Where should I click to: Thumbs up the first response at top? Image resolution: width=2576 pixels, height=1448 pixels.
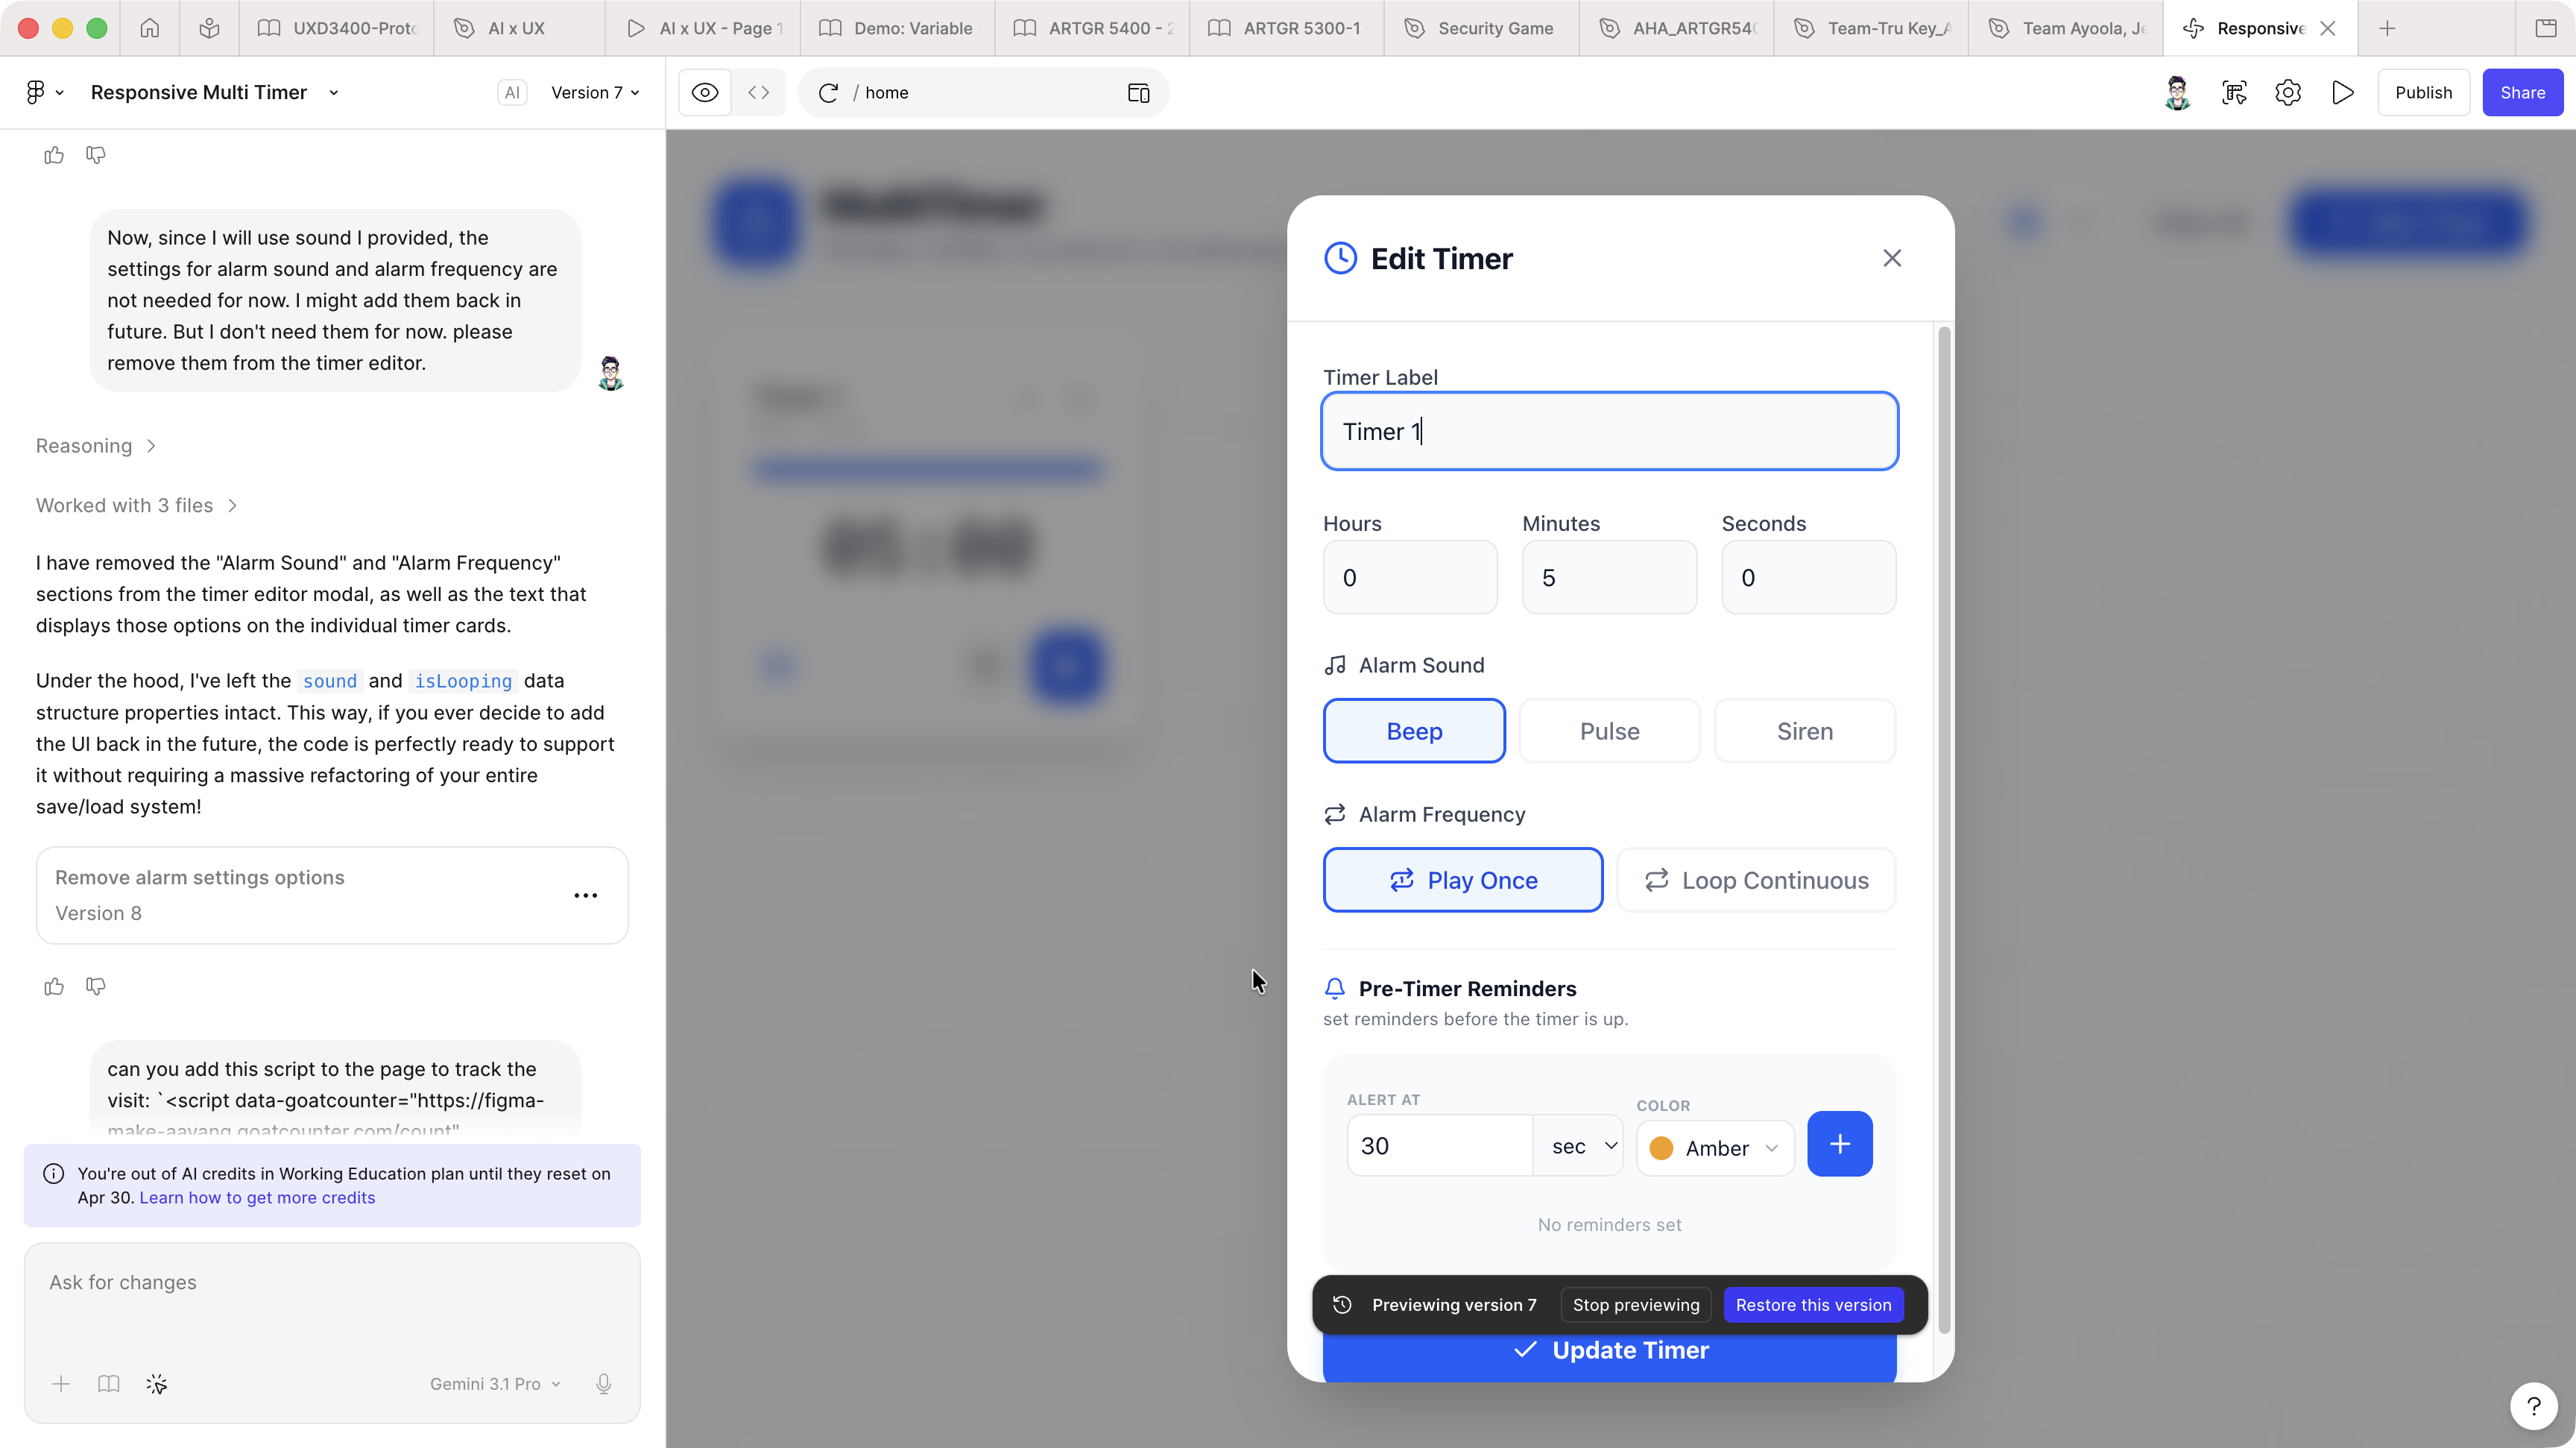point(54,155)
